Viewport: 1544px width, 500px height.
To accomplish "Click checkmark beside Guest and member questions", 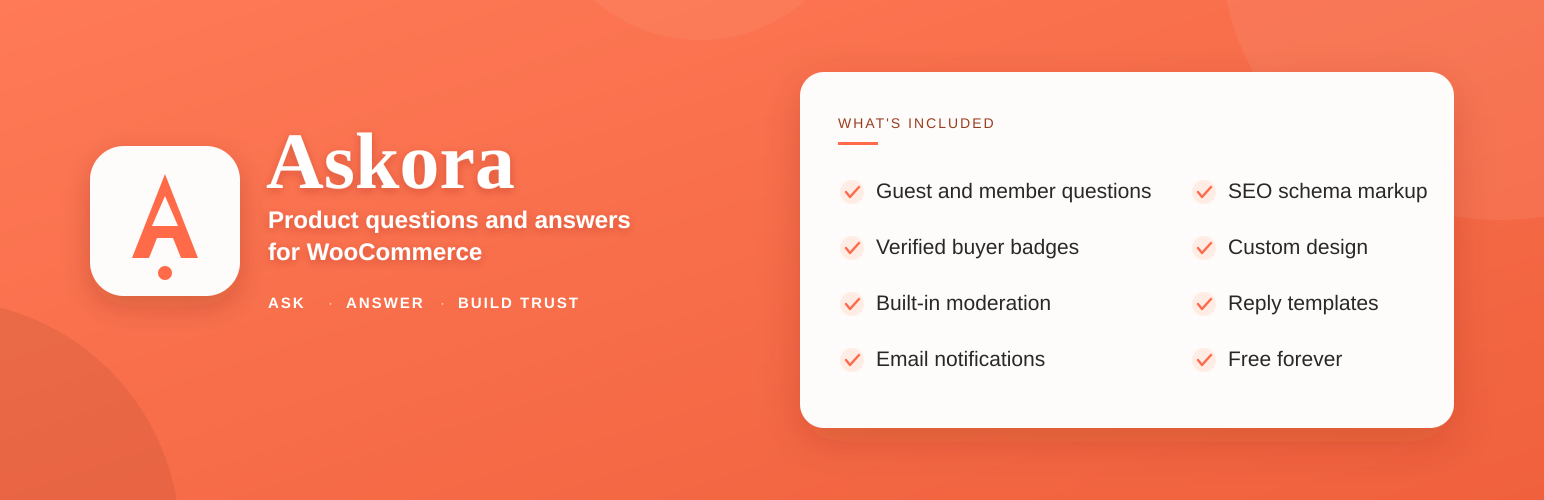I will tap(852, 192).
